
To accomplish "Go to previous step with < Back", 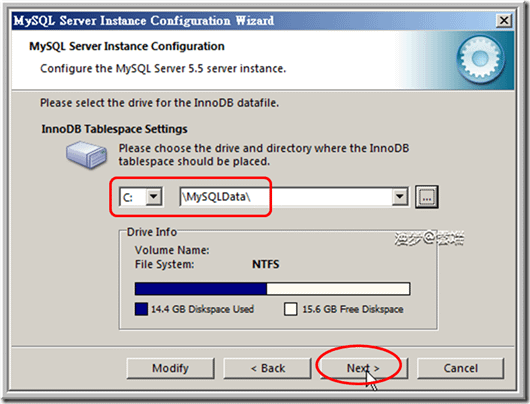I will tap(267, 368).
